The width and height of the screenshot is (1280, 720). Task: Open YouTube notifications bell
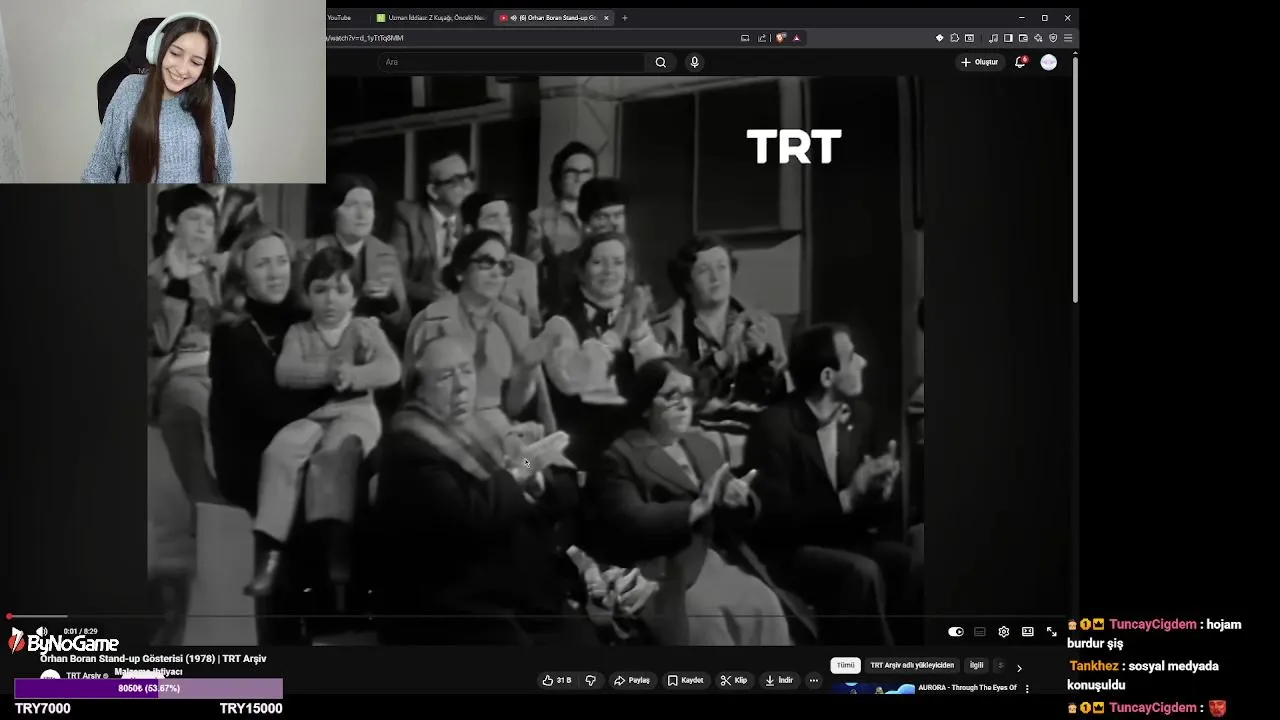click(1020, 62)
